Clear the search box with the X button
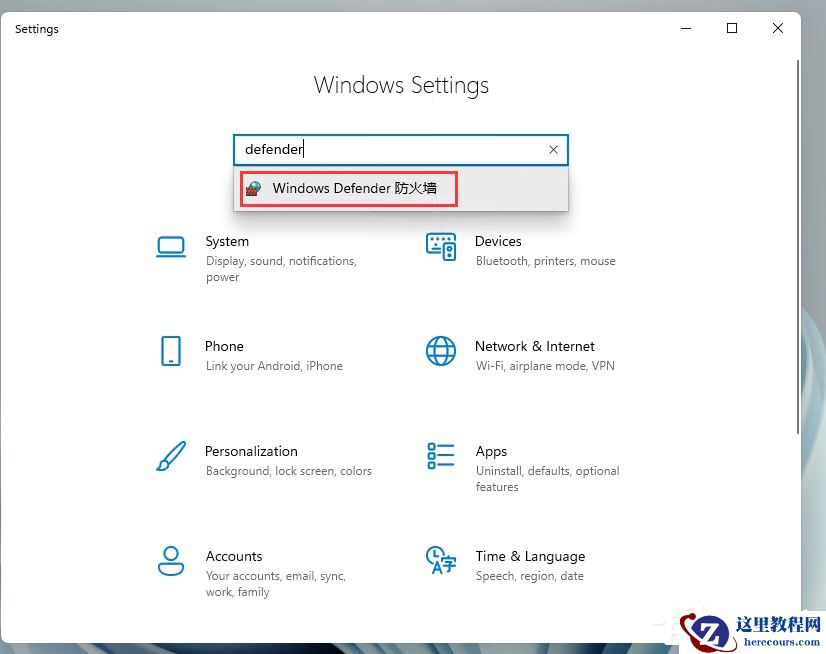This screenshot has width=826, height=654. click(x=553, y=150)
